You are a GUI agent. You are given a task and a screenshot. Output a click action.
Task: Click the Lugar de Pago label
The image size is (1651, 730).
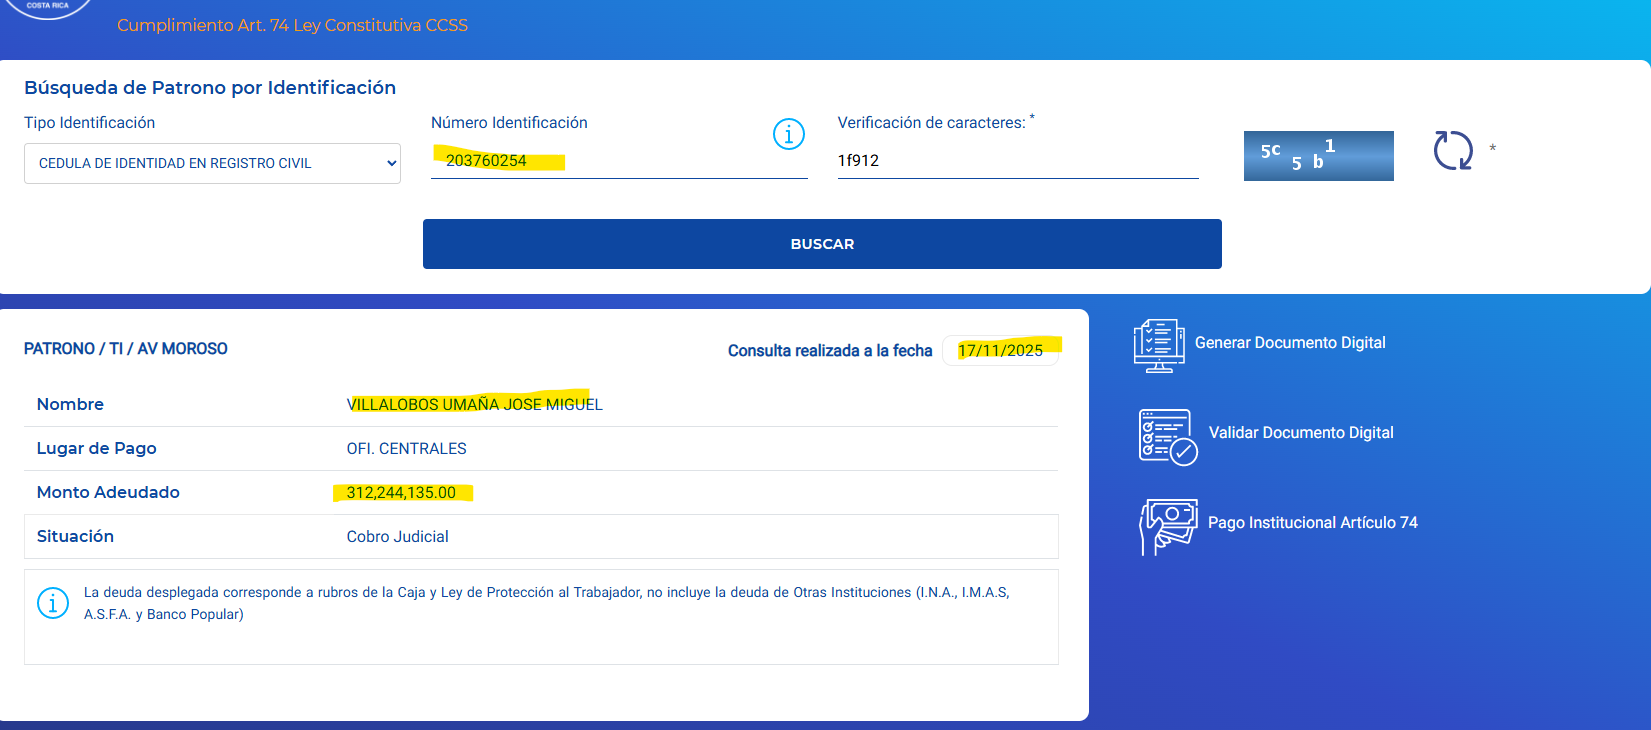click(x=96, y=448)
